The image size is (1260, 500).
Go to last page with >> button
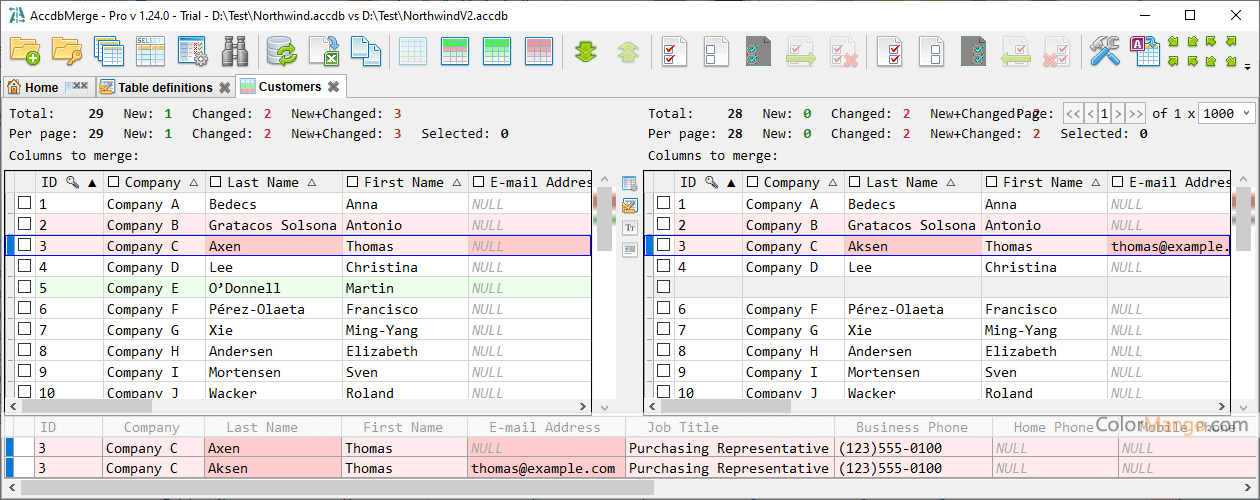[1135, 114]
